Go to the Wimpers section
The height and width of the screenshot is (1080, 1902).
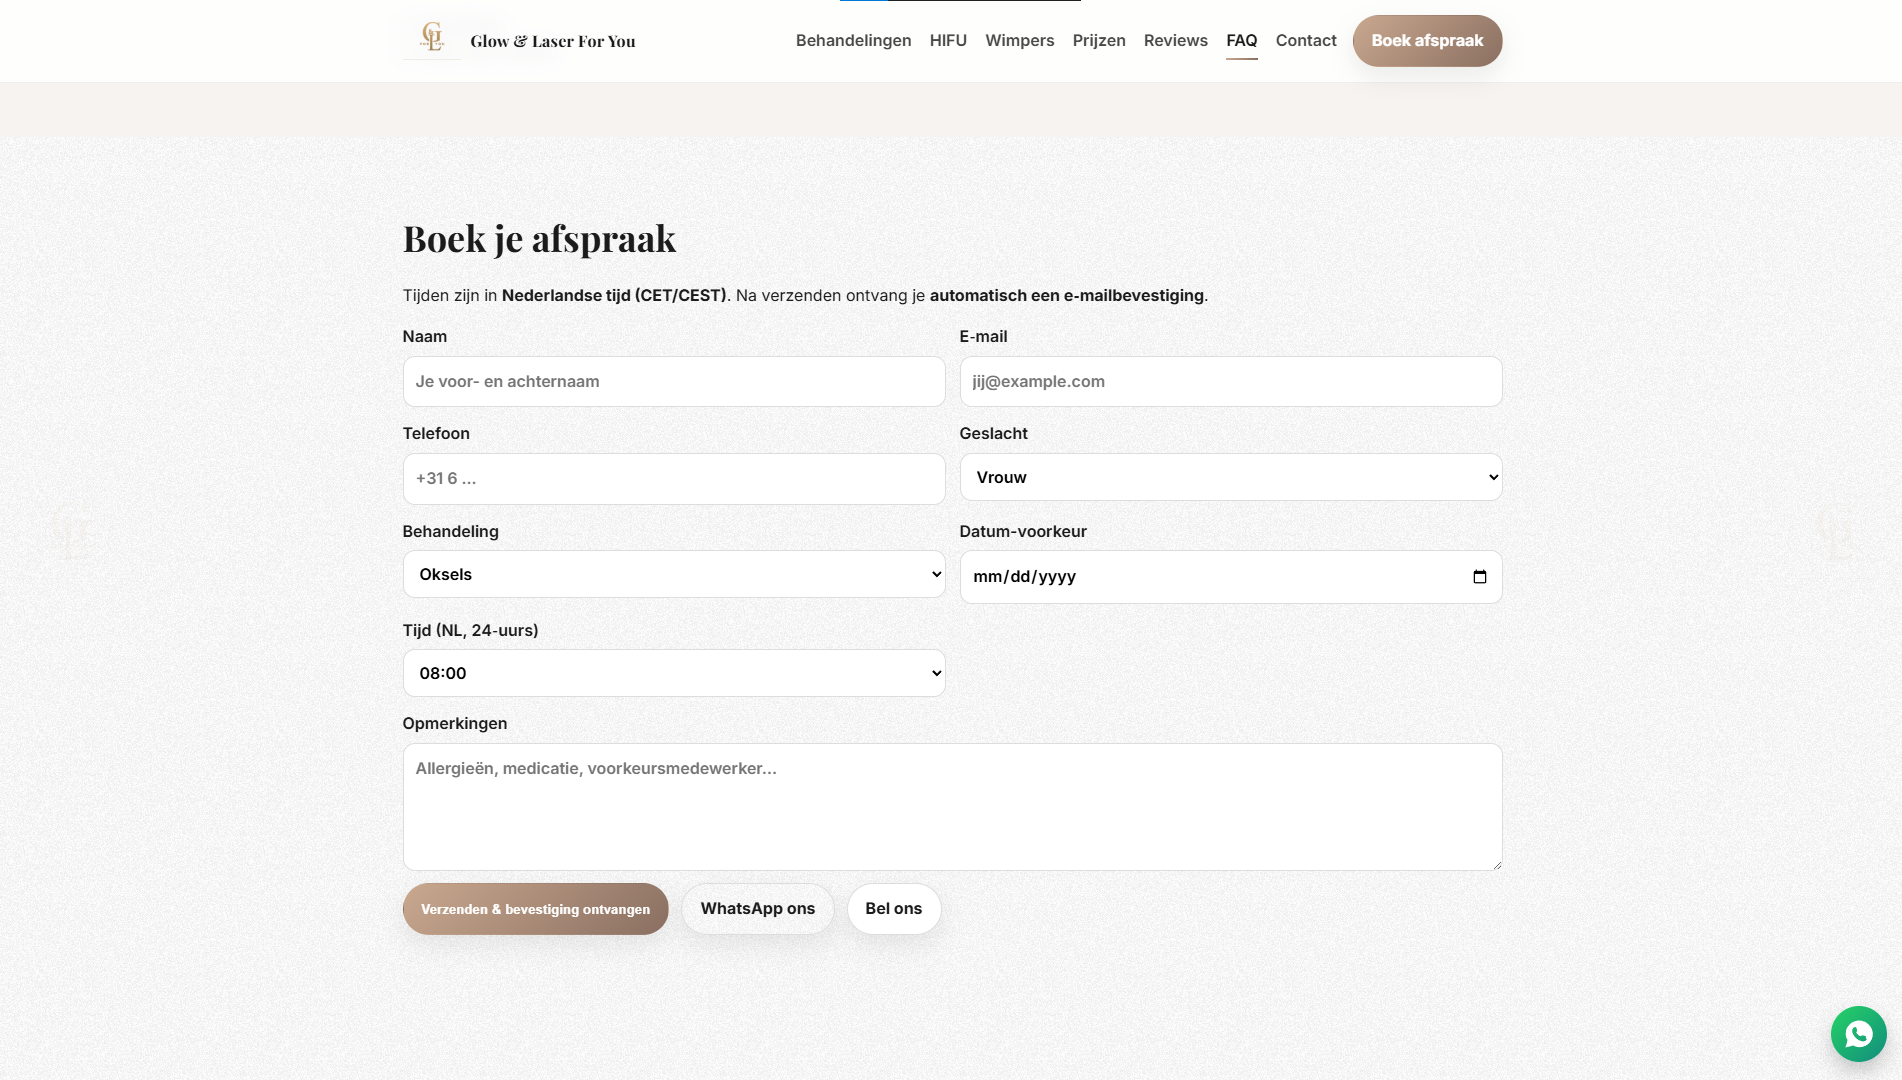(1019, 40)
